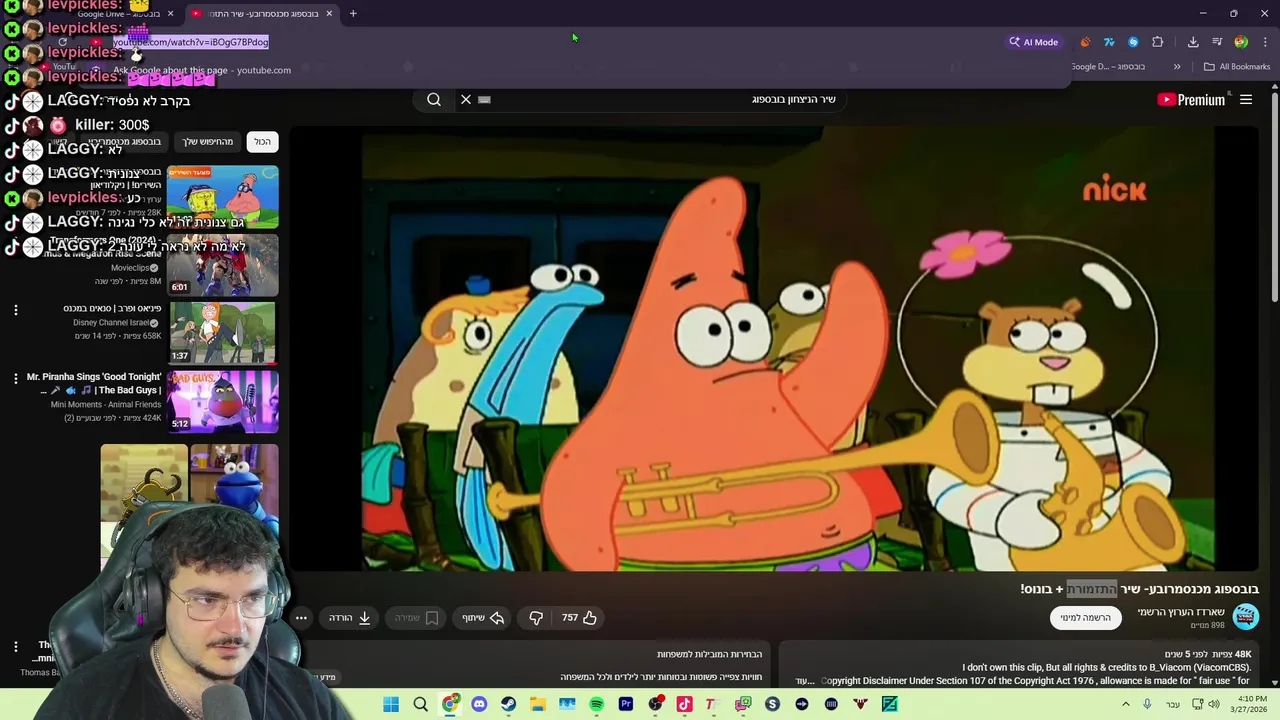
Task: Open the Transformers One Movieclips thumbnail
Action: (x=223, y=266)
